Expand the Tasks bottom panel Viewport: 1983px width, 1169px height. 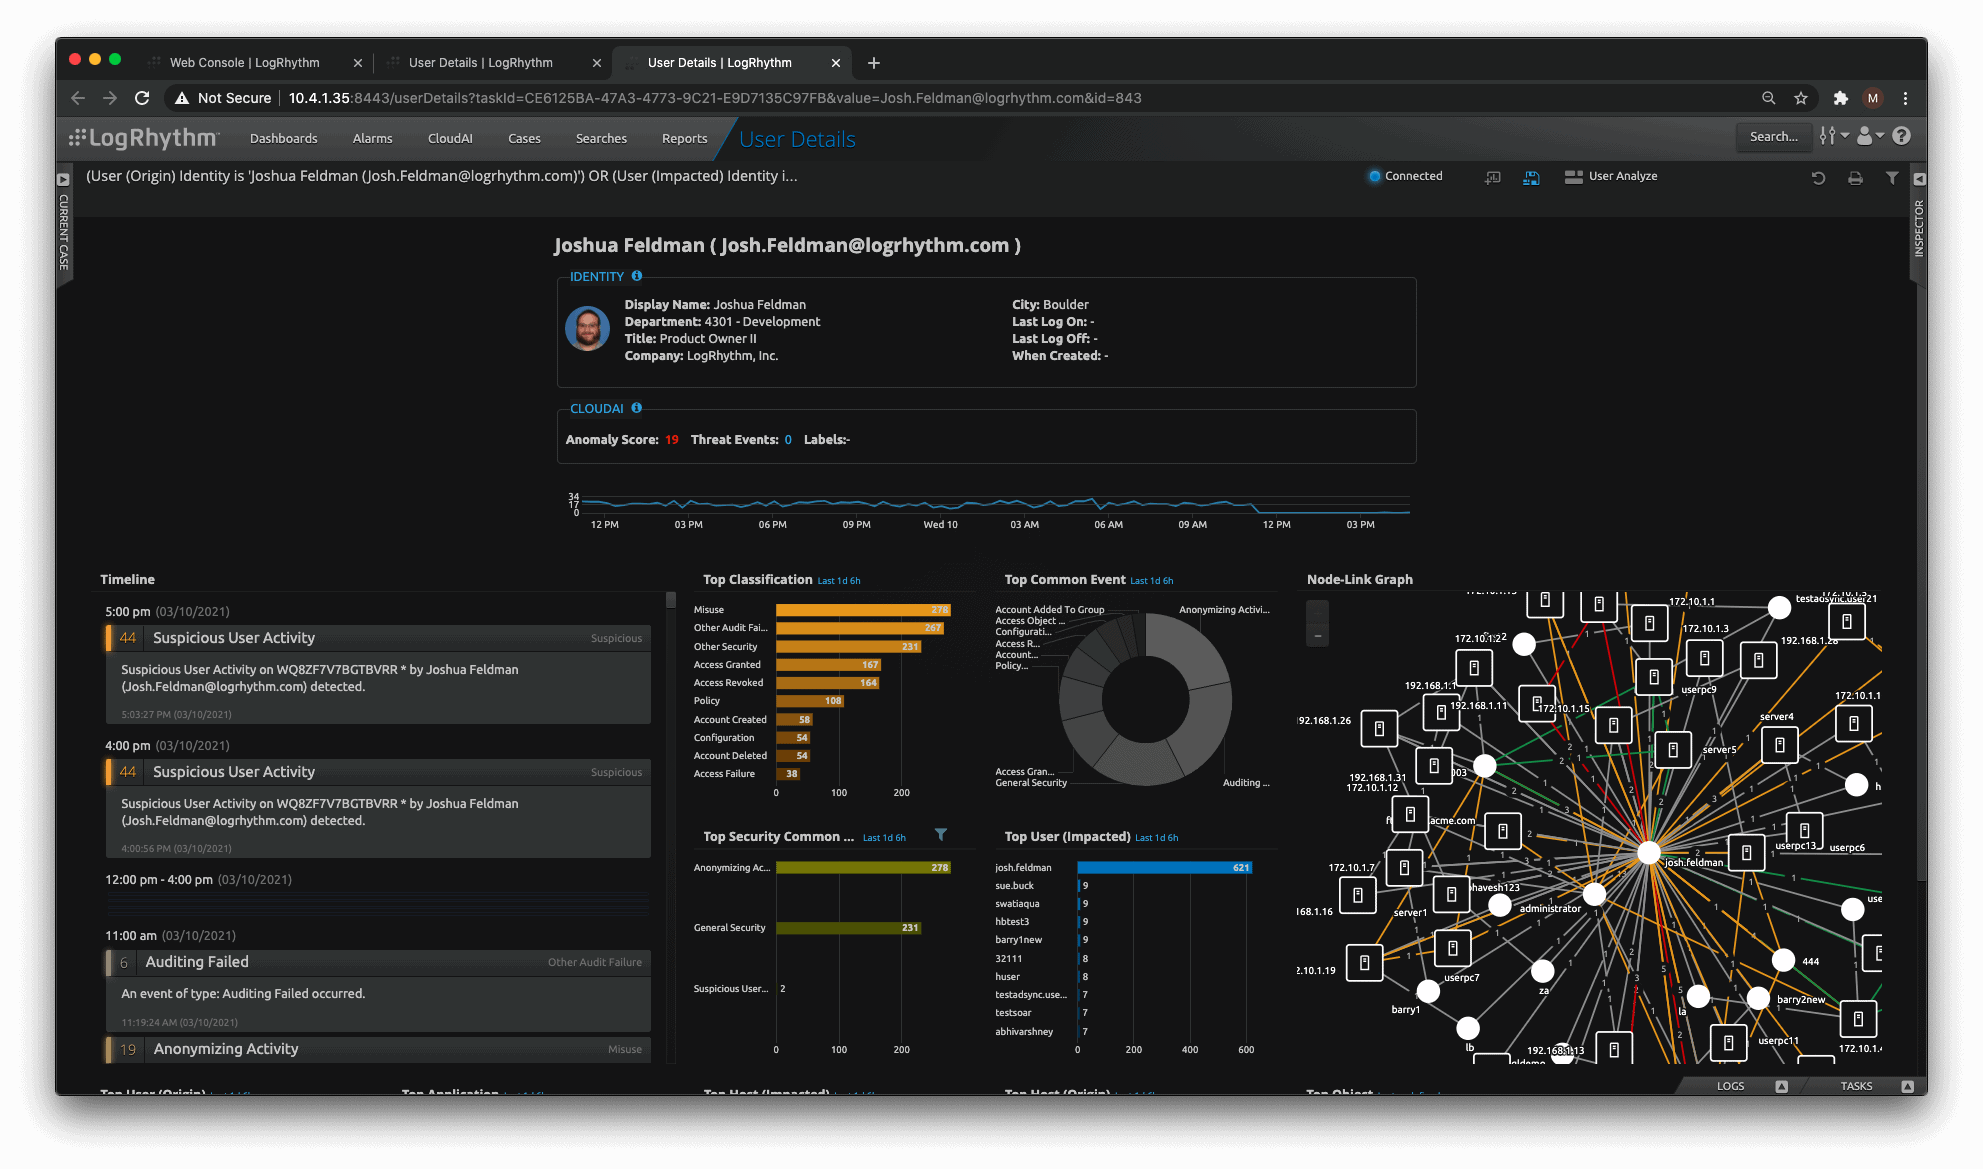click(x=1907, y=1086)
